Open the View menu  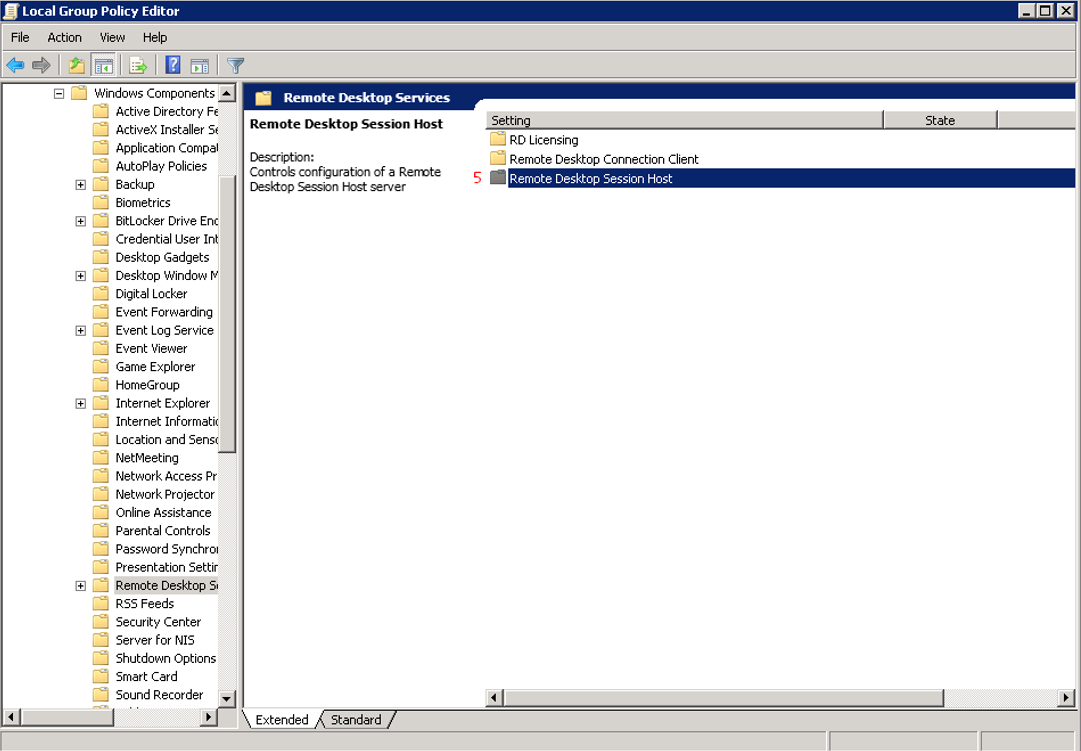112,37
